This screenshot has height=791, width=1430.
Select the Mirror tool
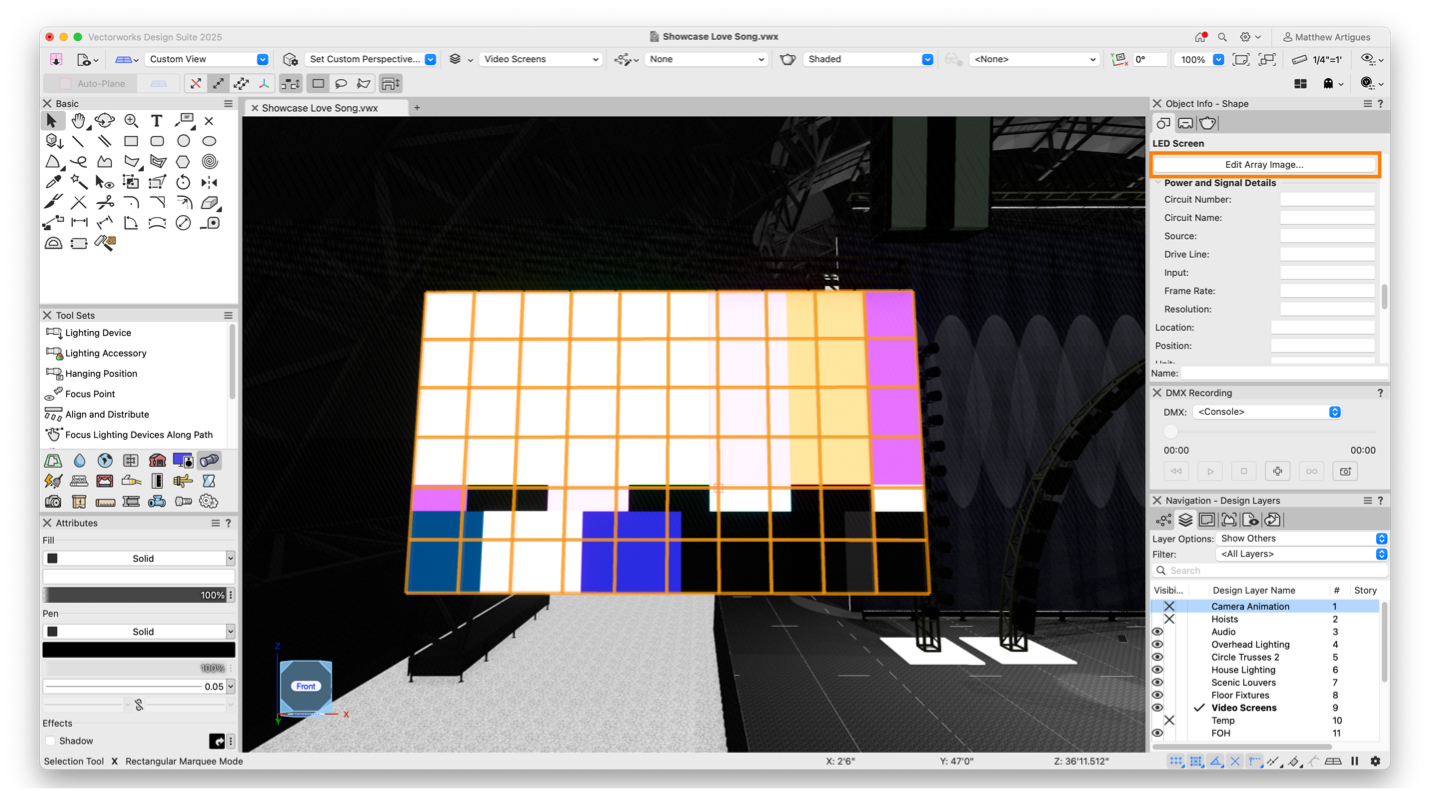pyautogui.click(x=209, y=182)
